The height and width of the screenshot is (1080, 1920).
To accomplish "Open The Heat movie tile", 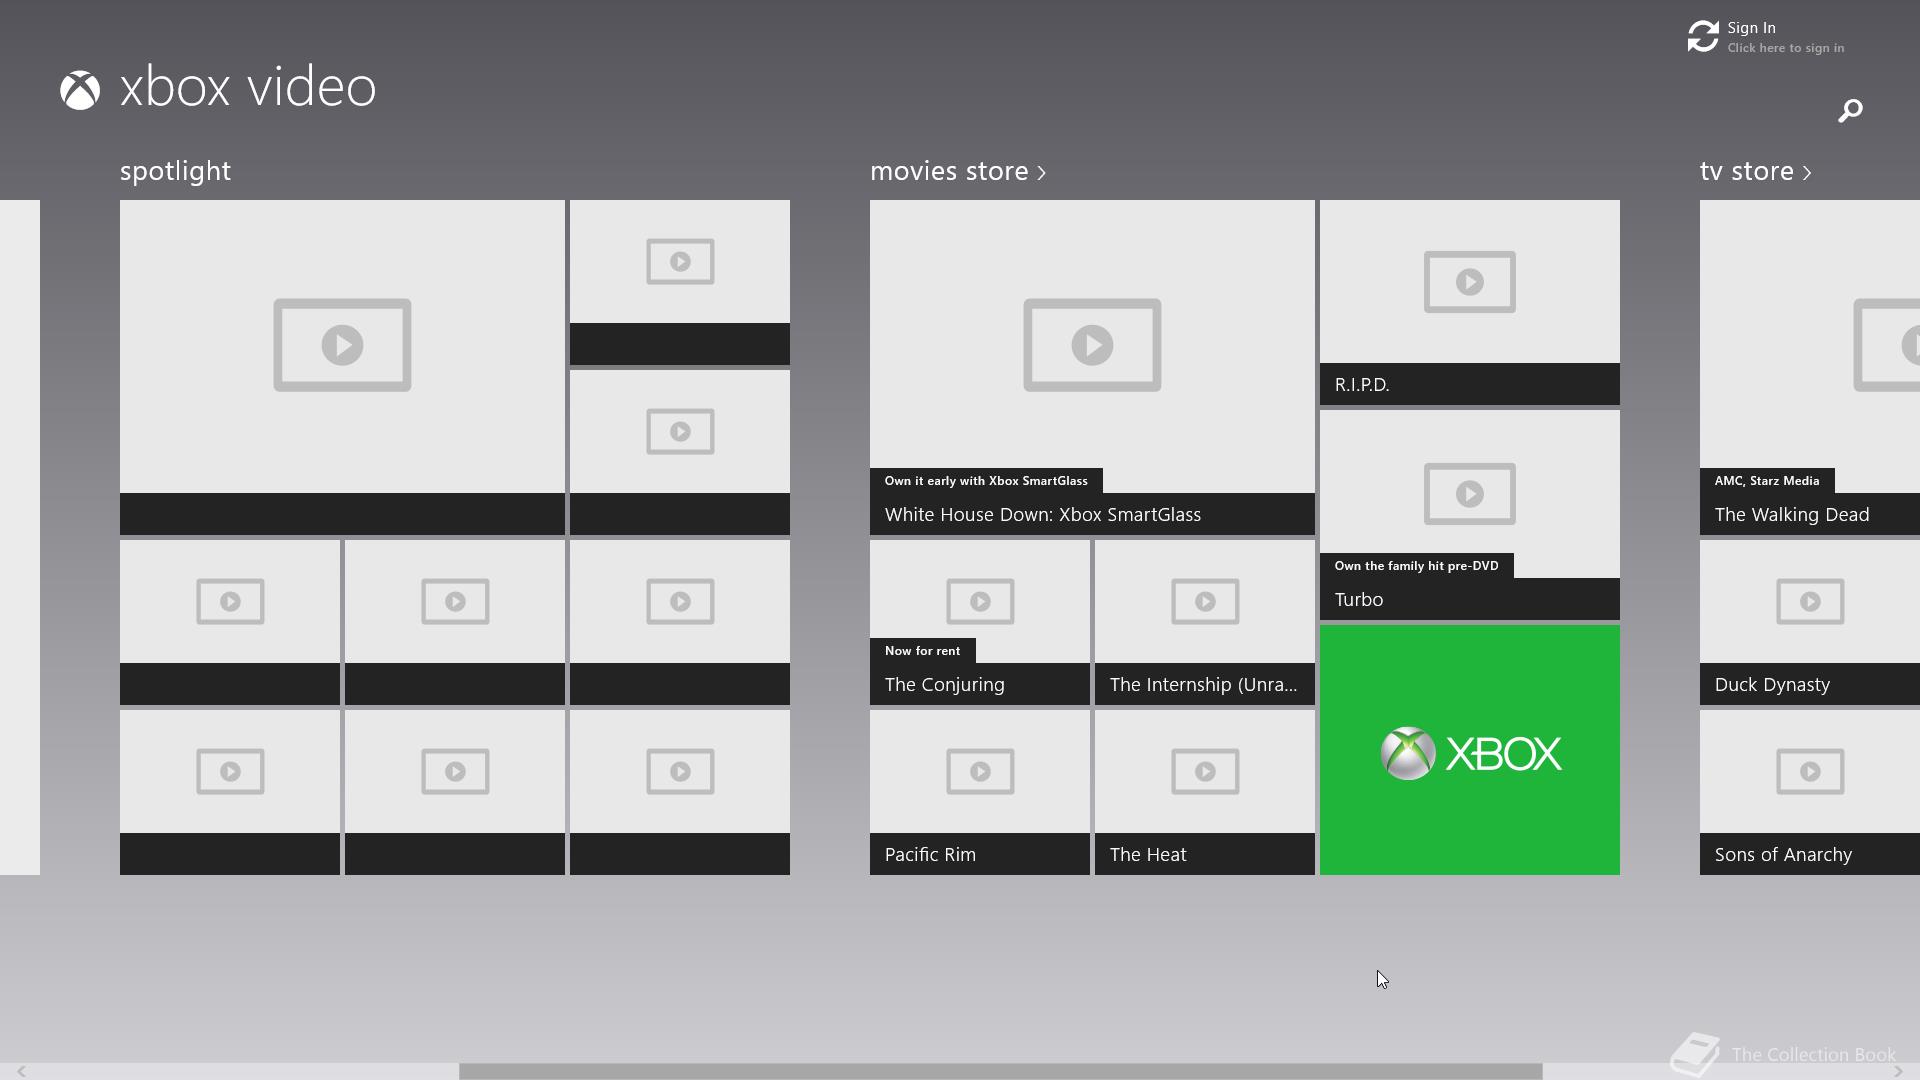I will click(1205, 792).
